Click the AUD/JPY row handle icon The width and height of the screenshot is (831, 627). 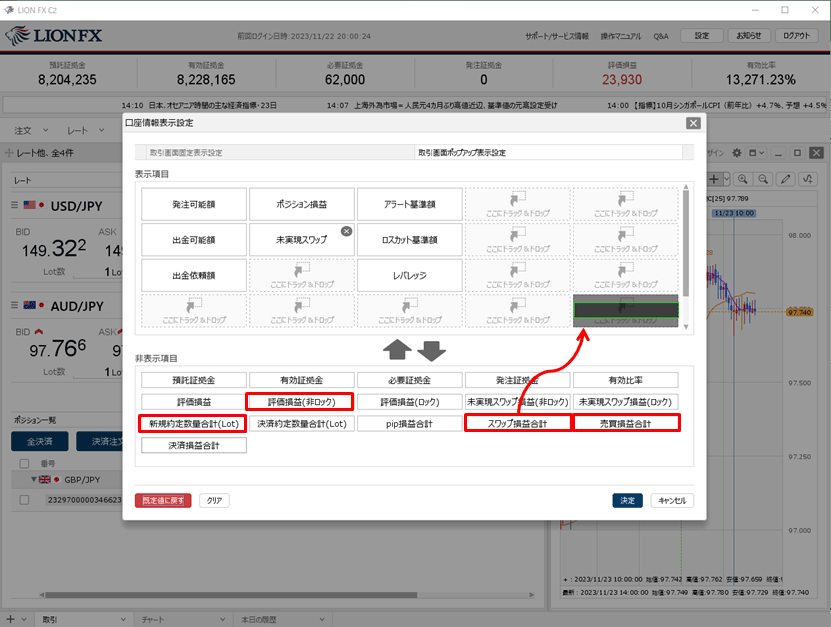coord(15,305)
